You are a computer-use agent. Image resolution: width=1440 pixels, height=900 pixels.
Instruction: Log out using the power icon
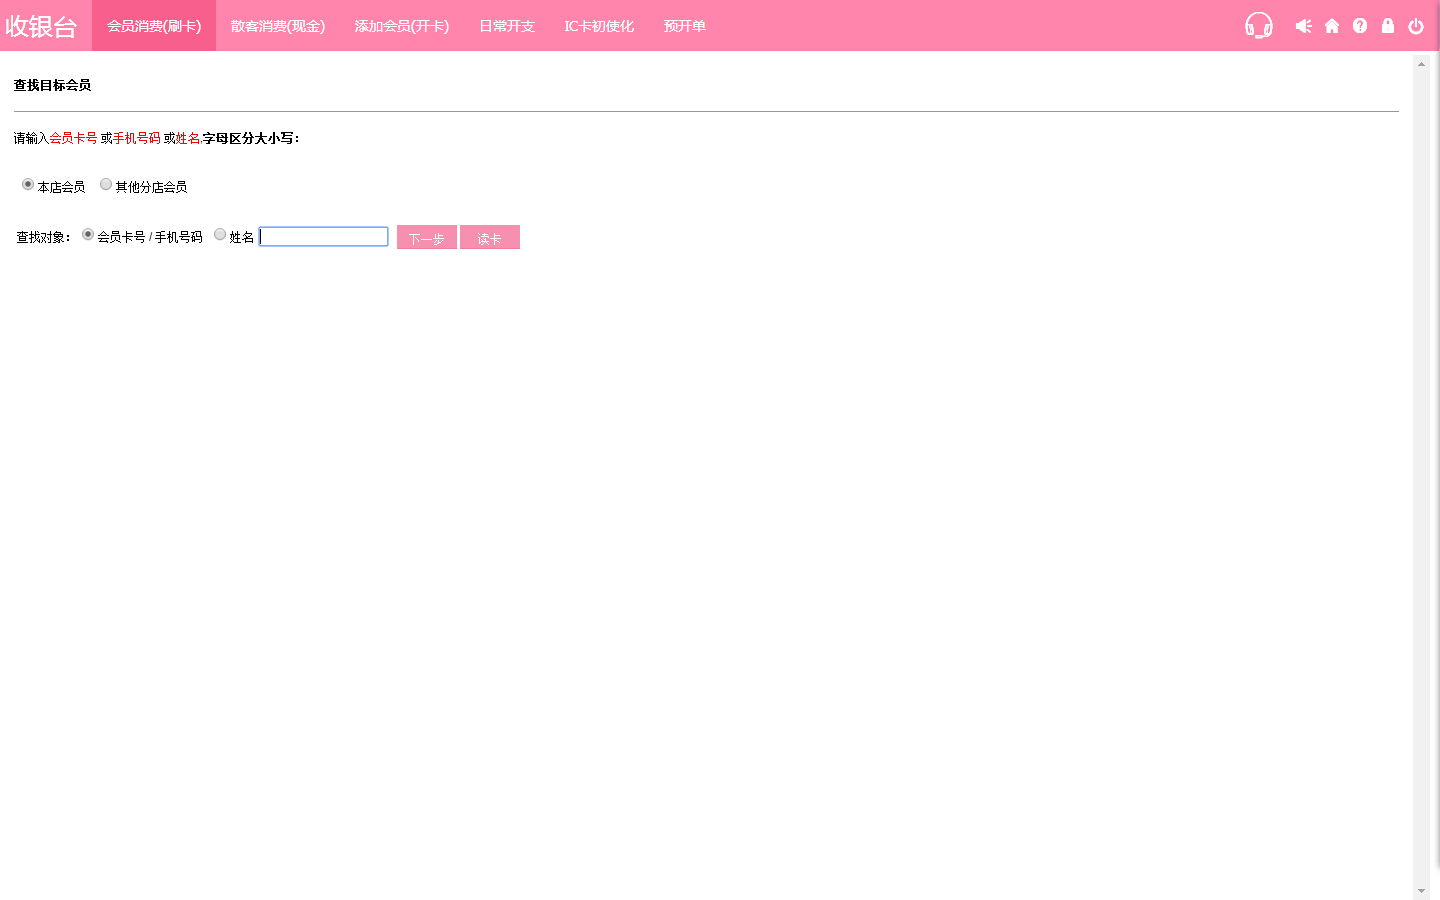tap(1416, 26)
